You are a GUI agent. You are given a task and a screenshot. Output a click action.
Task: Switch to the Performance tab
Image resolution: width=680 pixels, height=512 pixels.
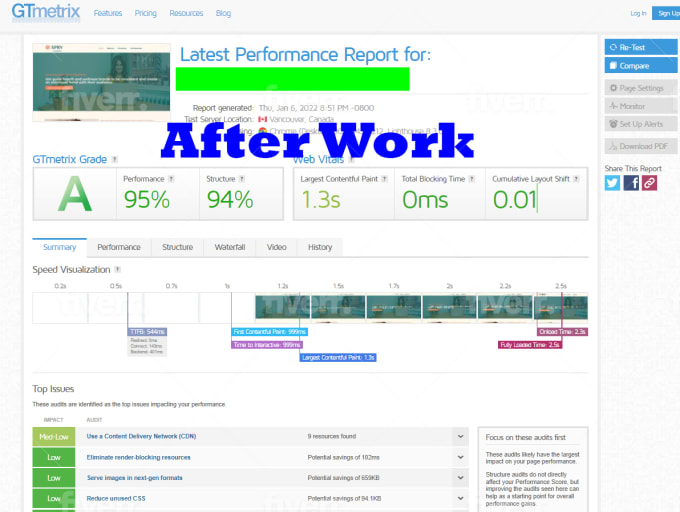[119, 247]
